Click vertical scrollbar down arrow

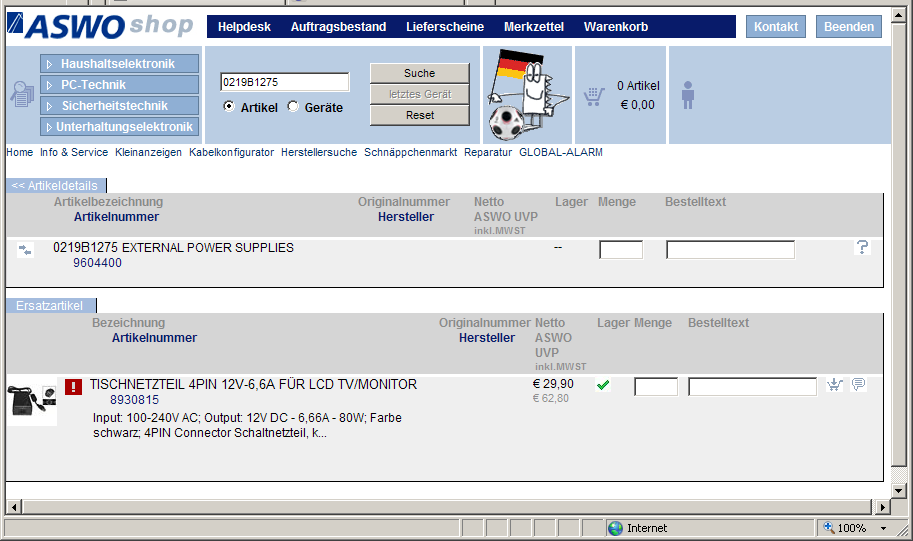coord(900,490)
